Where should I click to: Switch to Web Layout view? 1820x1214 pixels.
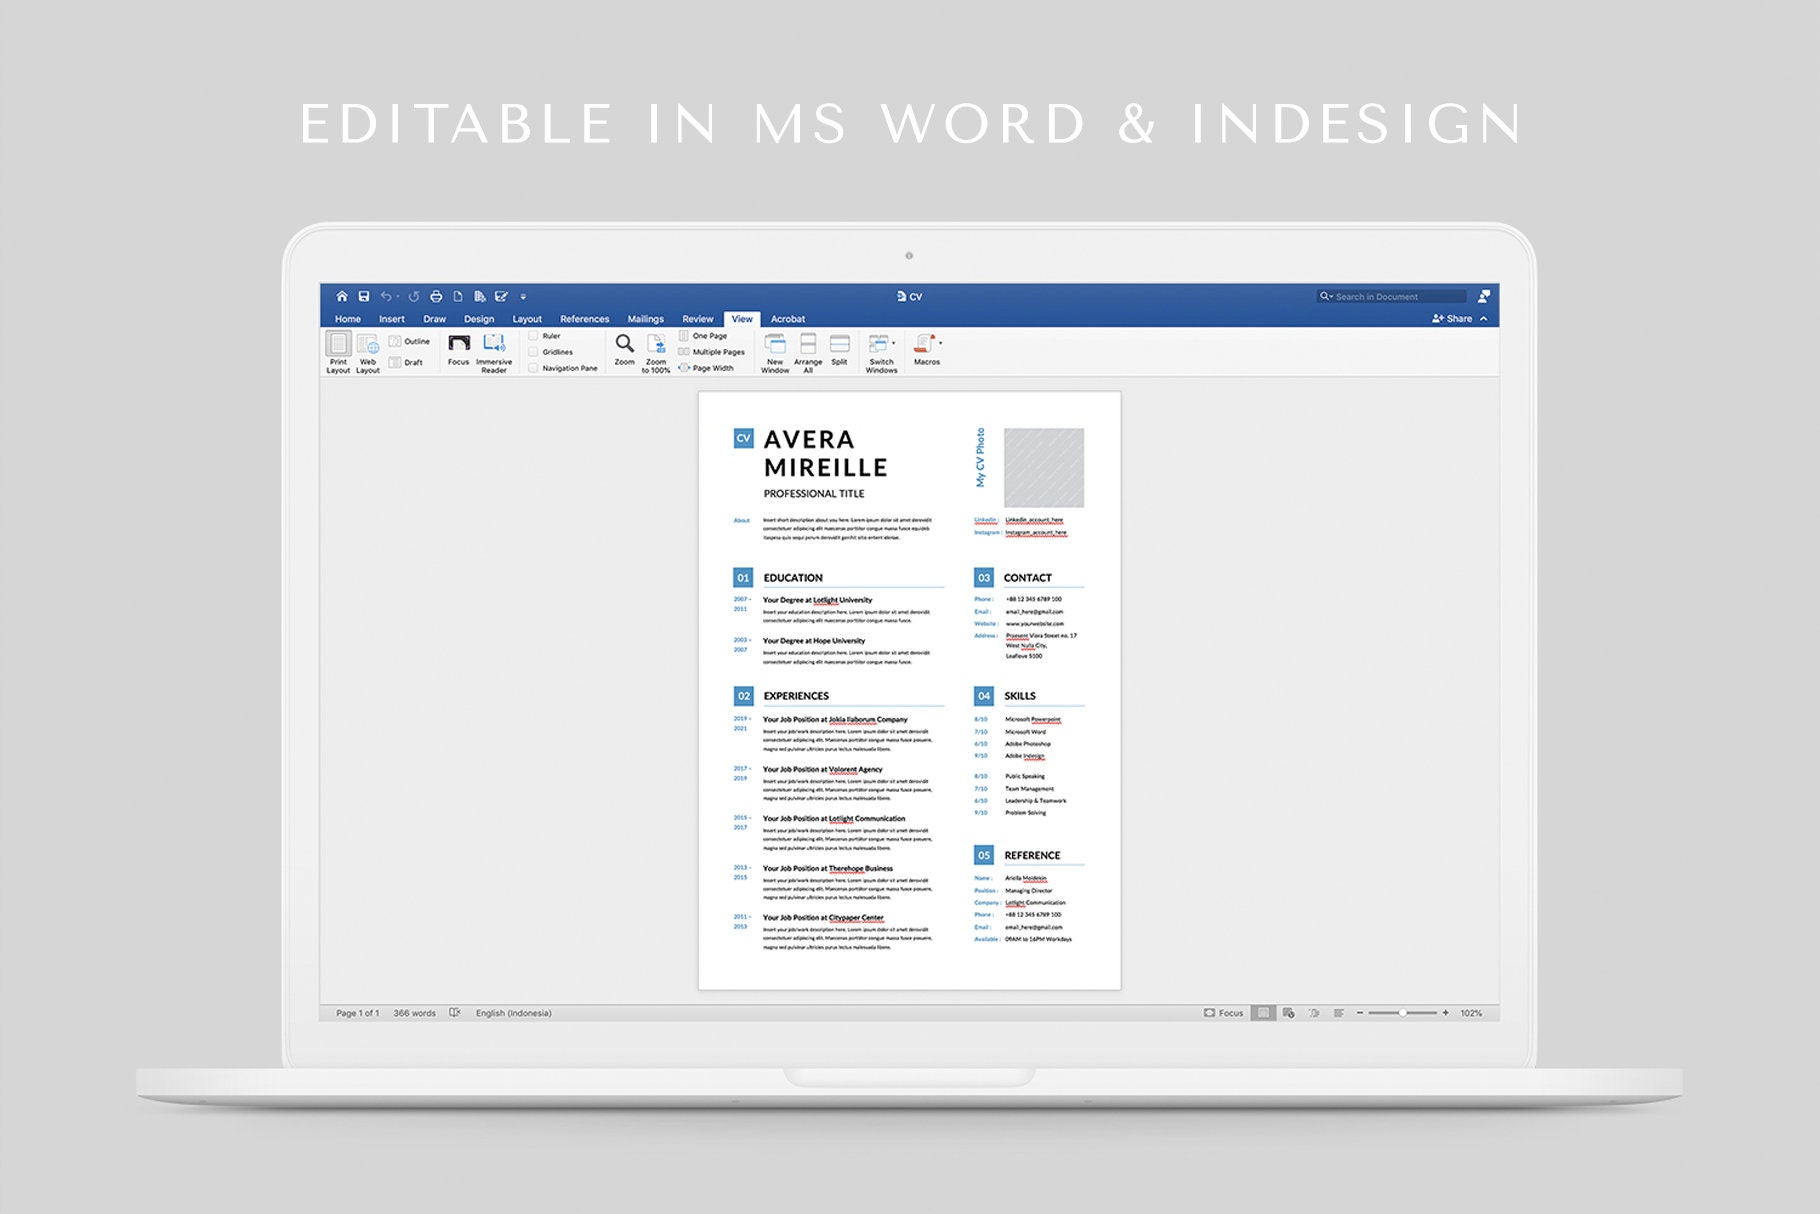click(x=367, y=349)
